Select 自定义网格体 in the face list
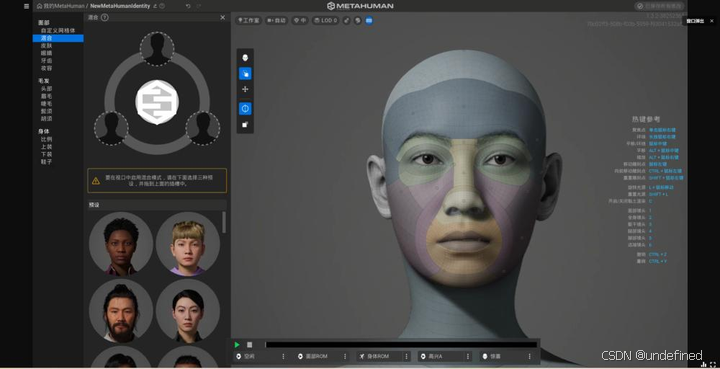This screenshot has height=369, width=720. (58, 30)
